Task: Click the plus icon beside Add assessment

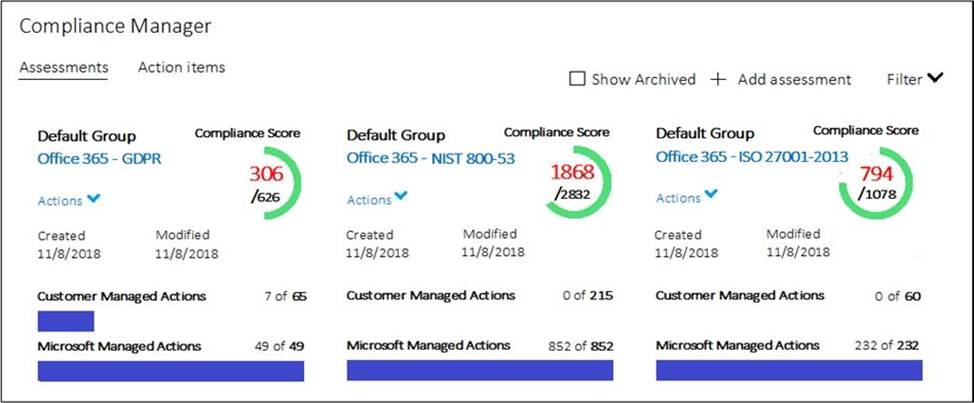Action: [x=718, y=79]
